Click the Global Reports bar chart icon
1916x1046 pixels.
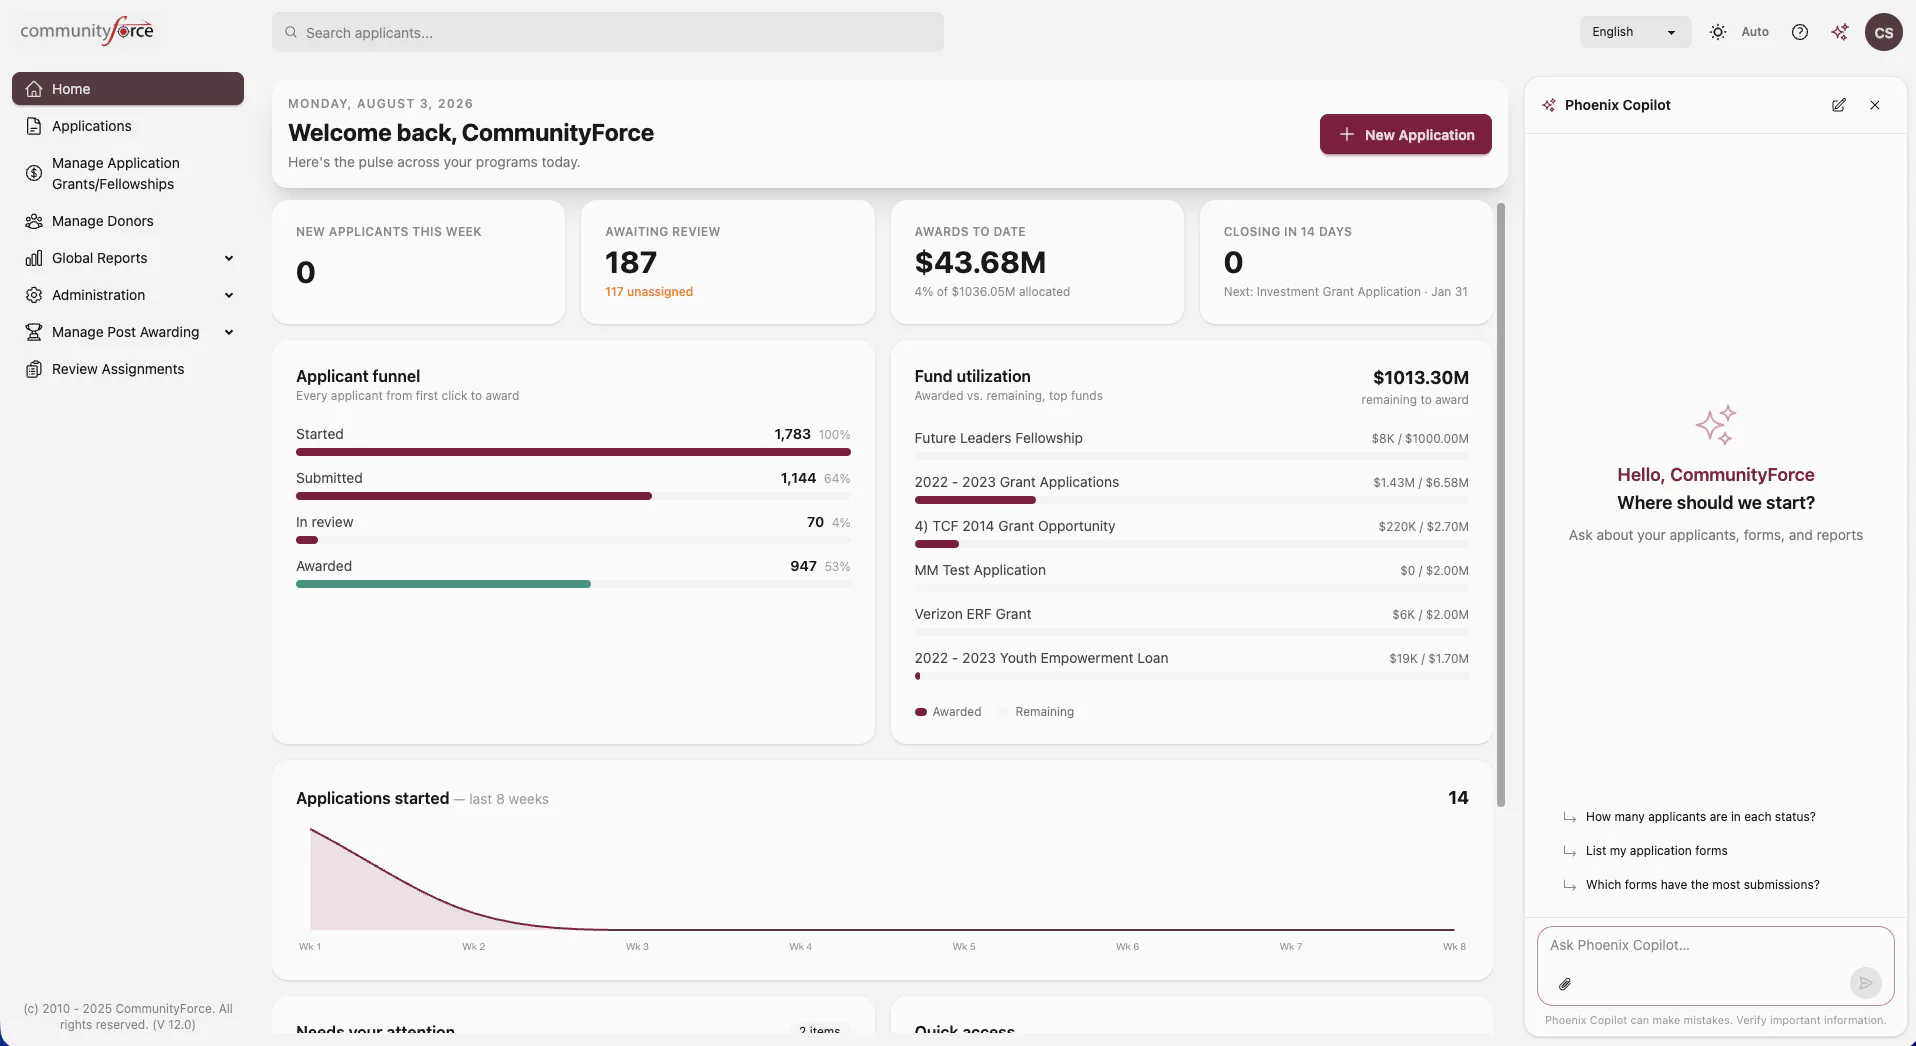(34, 258)
